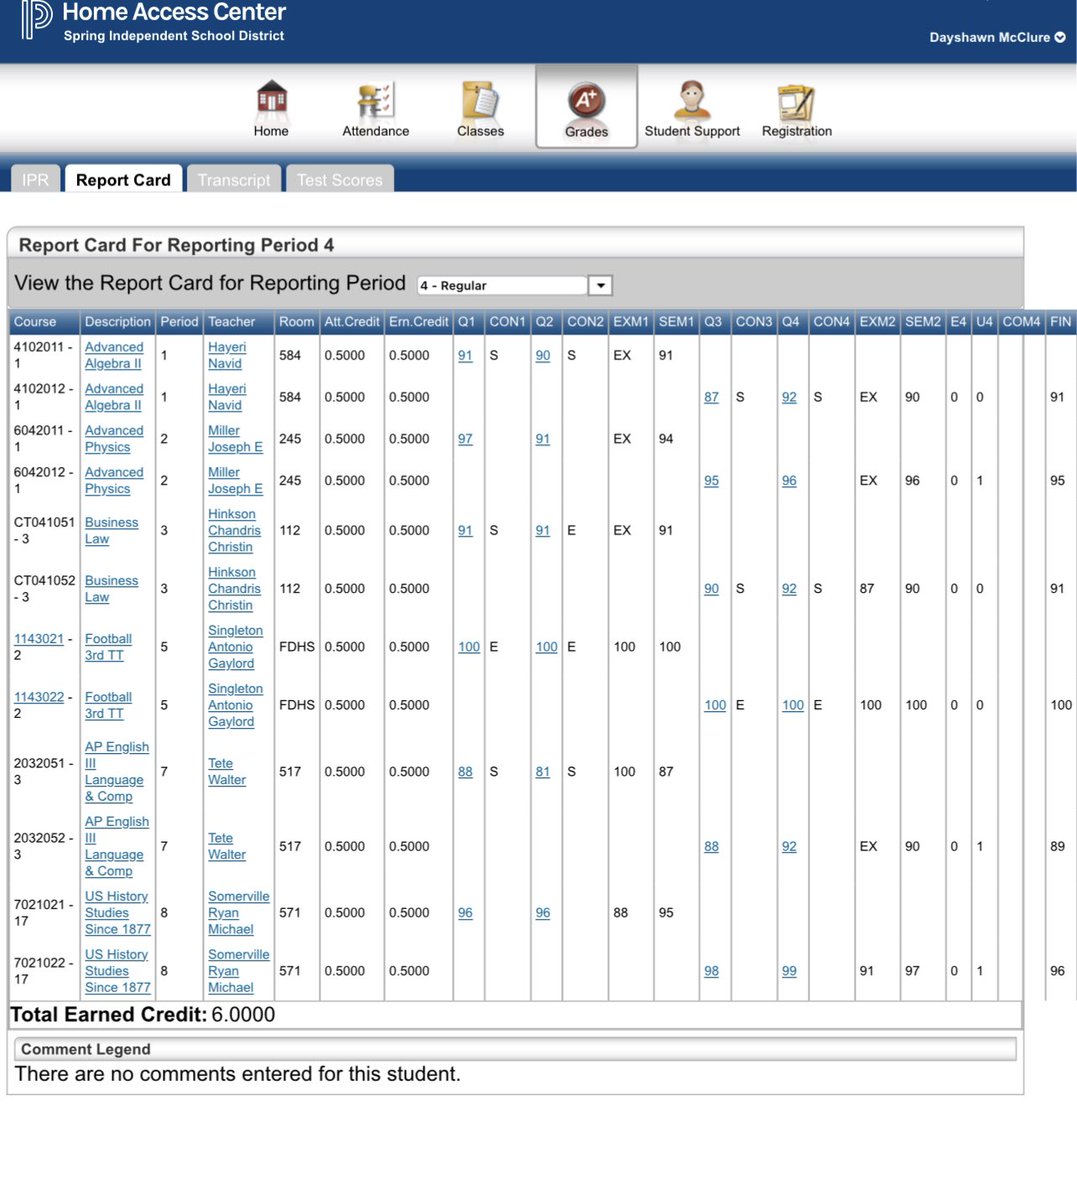Image resolution: width=1077 pixels, height=1200 pixels.
Task: Open Advanced Physics link for course 6042012
Action: point(114,481)
